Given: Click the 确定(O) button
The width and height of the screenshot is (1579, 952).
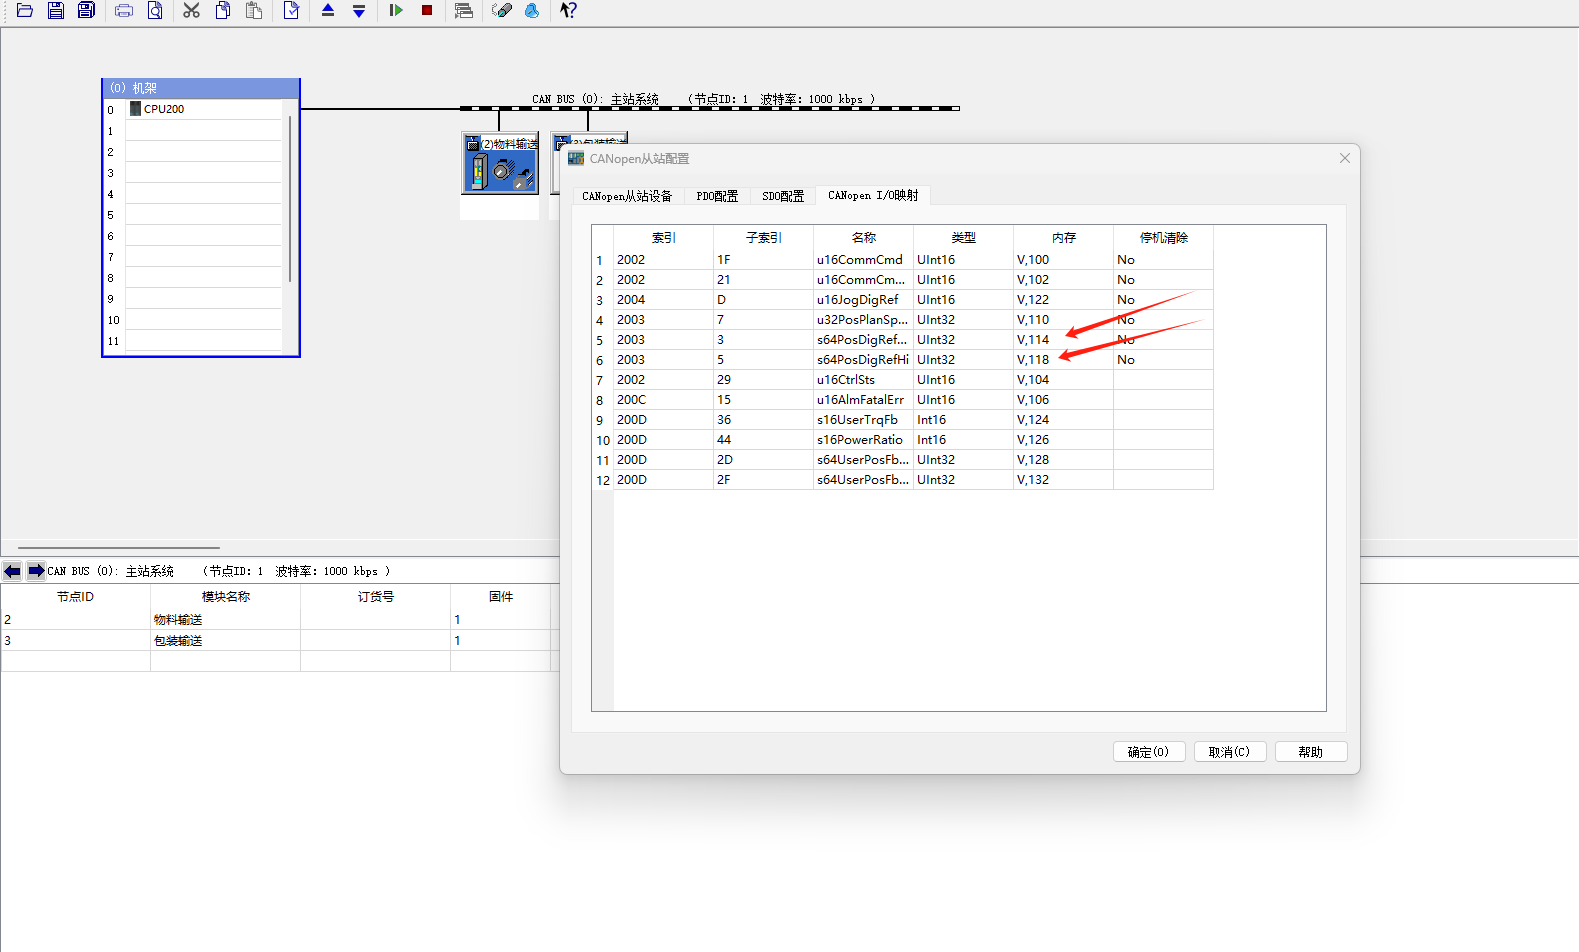Looking at the screenshot, I should [x=1148, y=752].
